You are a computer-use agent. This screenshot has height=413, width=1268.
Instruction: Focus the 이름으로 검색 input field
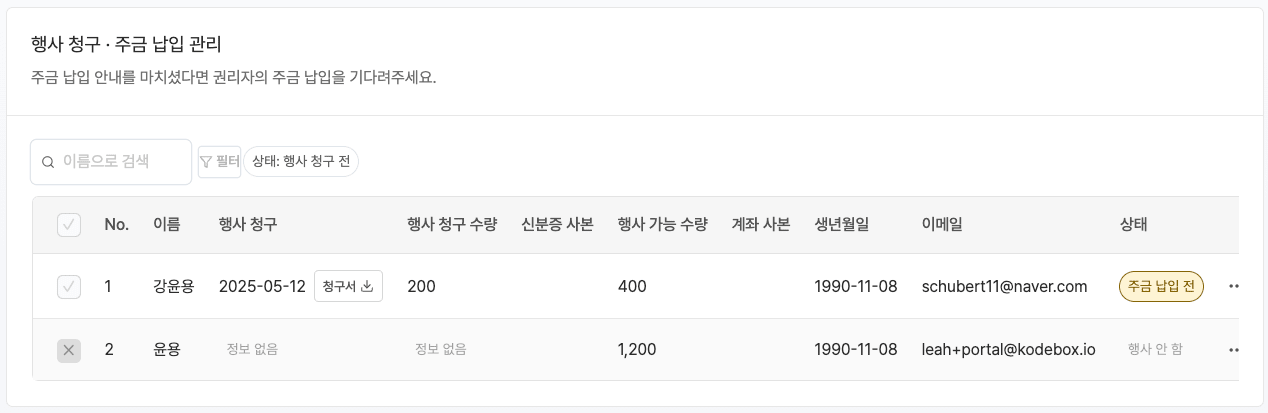pyautogui.click(x=120, y=161)
